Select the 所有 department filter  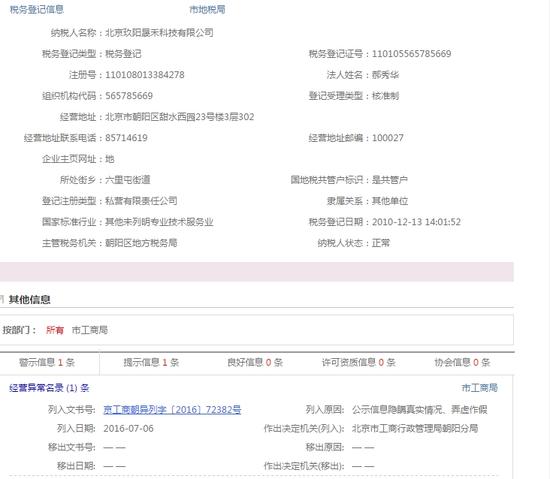(x=55, y=330)
